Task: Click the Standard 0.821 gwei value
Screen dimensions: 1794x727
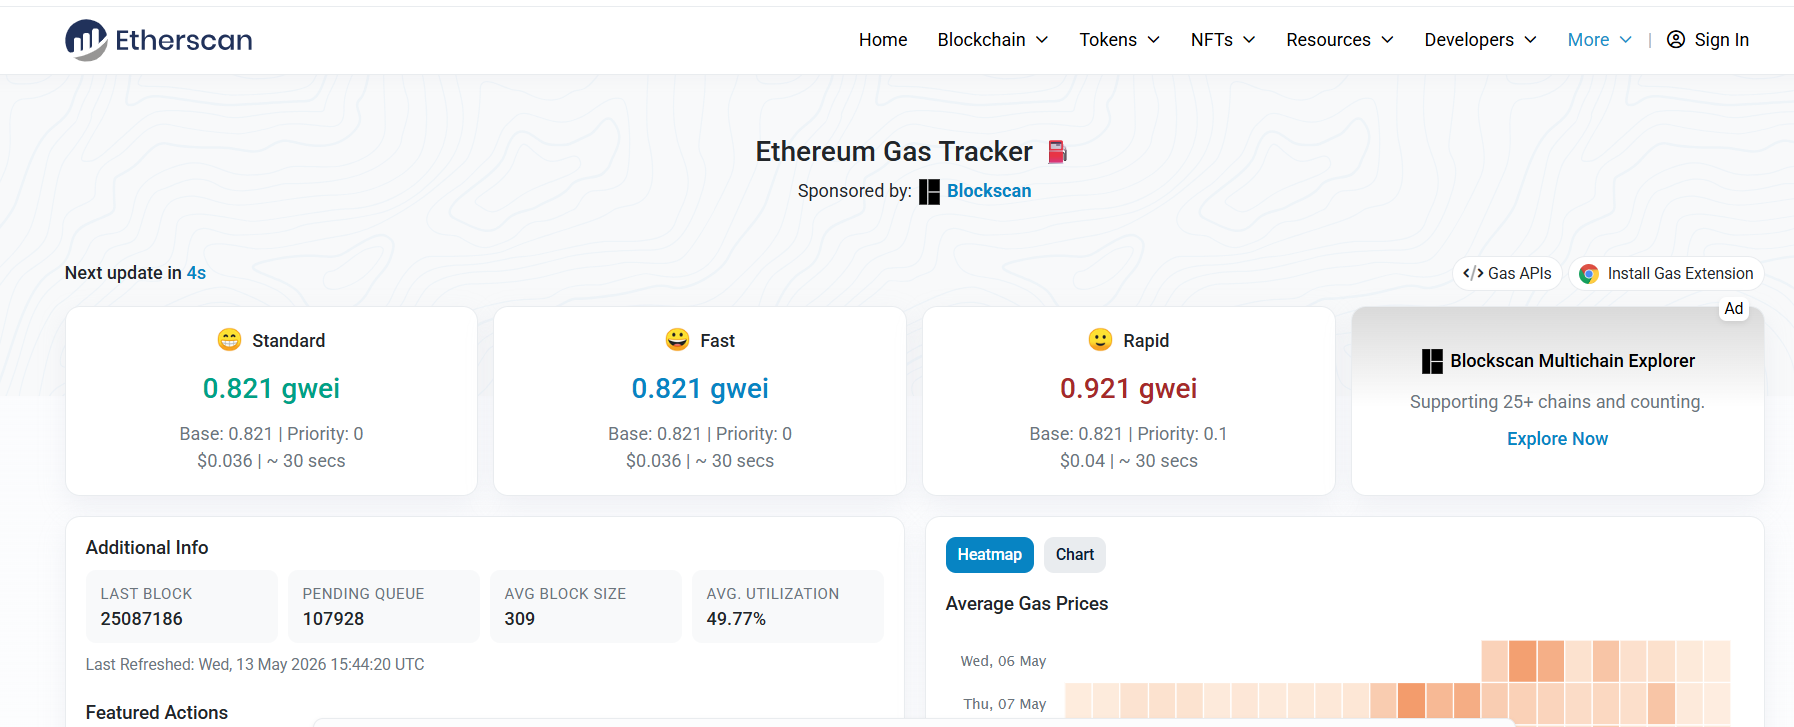Action: (271, 388)
